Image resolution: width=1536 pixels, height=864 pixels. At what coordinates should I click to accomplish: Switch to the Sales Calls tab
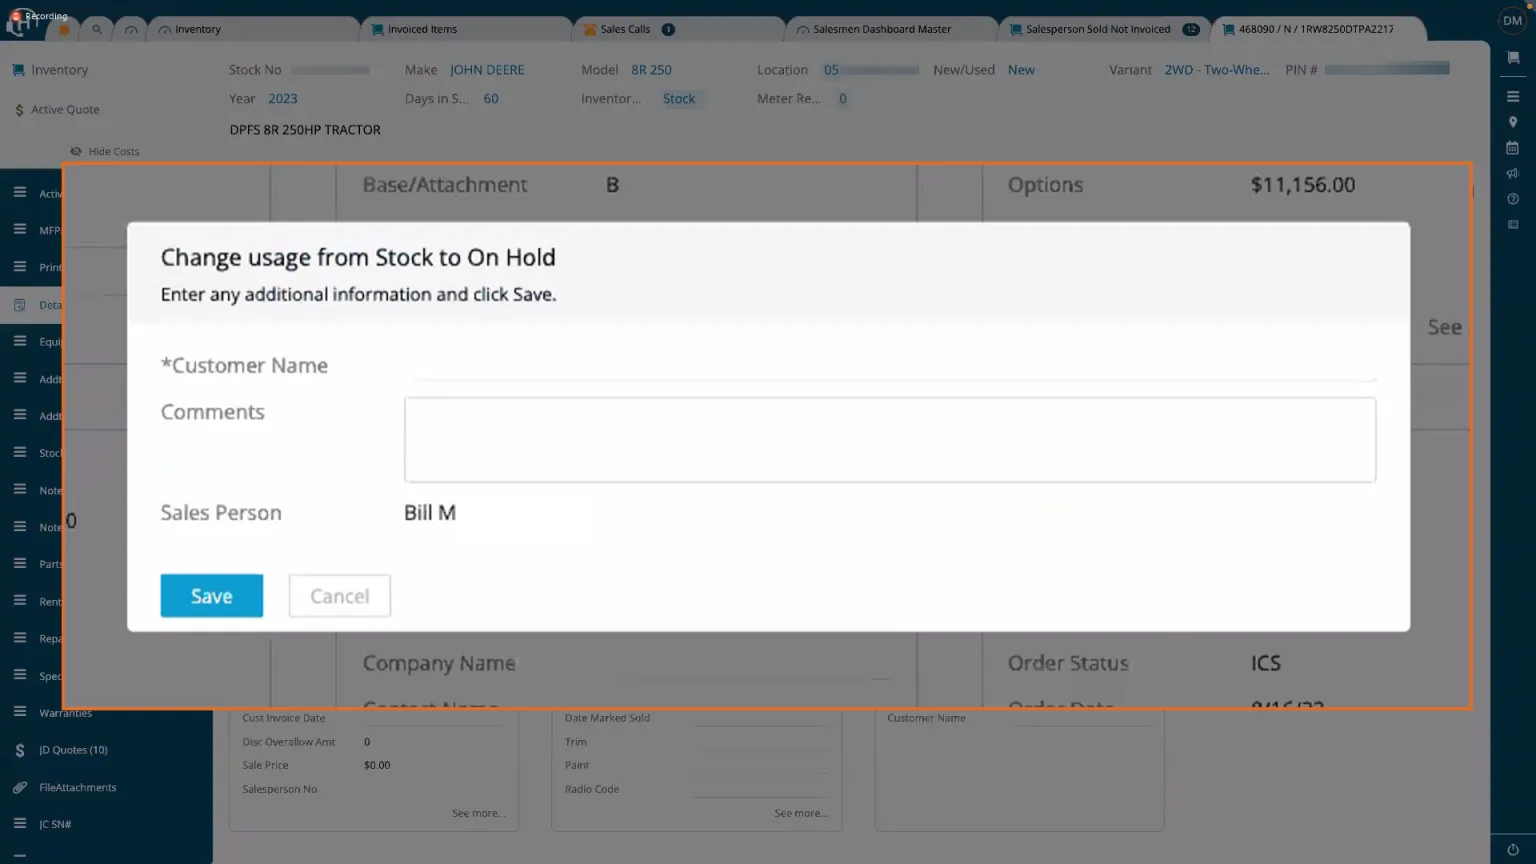click(x=625, y=29)
